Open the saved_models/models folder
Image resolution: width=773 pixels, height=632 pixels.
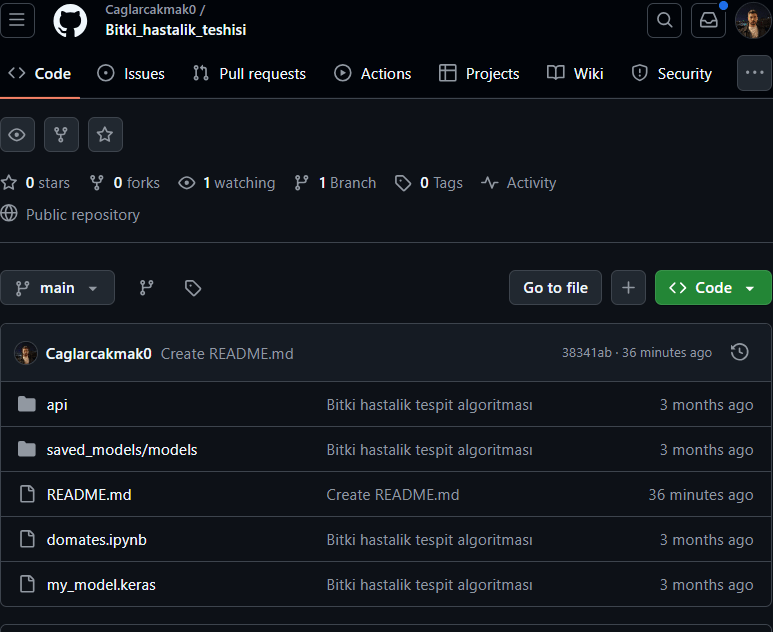point(122,450)
